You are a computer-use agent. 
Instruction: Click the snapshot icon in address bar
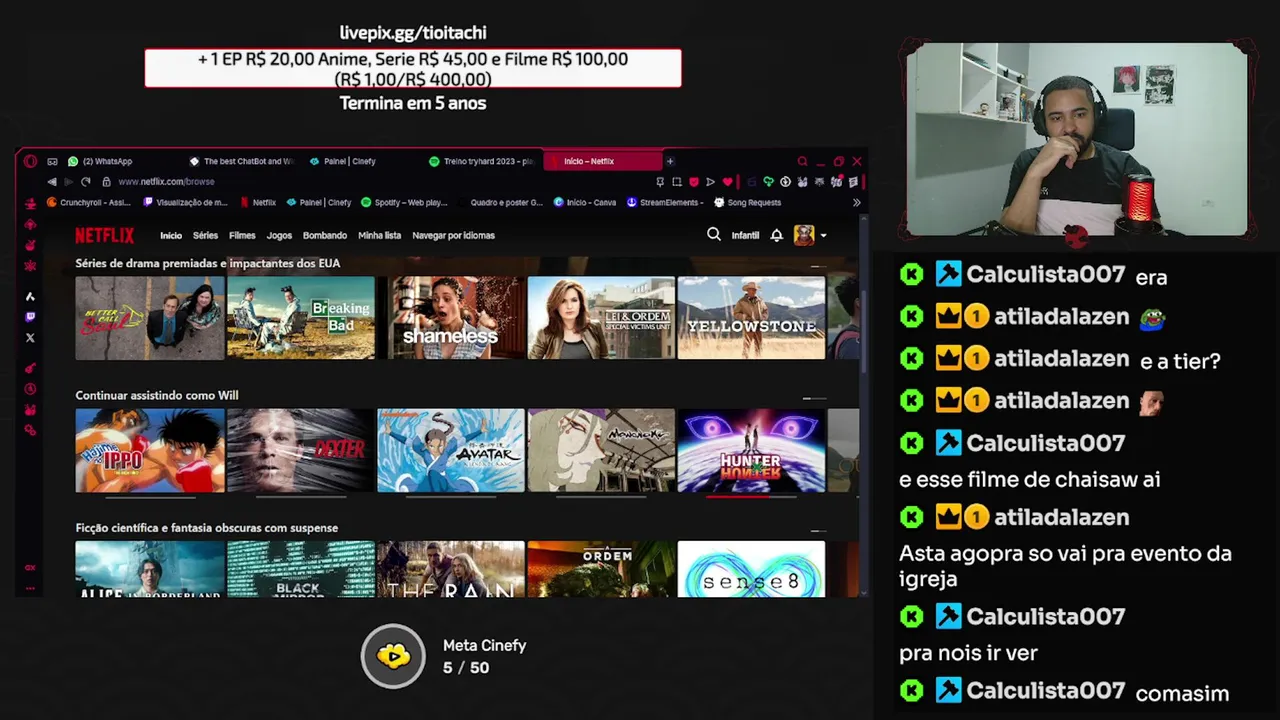(677, 182)
